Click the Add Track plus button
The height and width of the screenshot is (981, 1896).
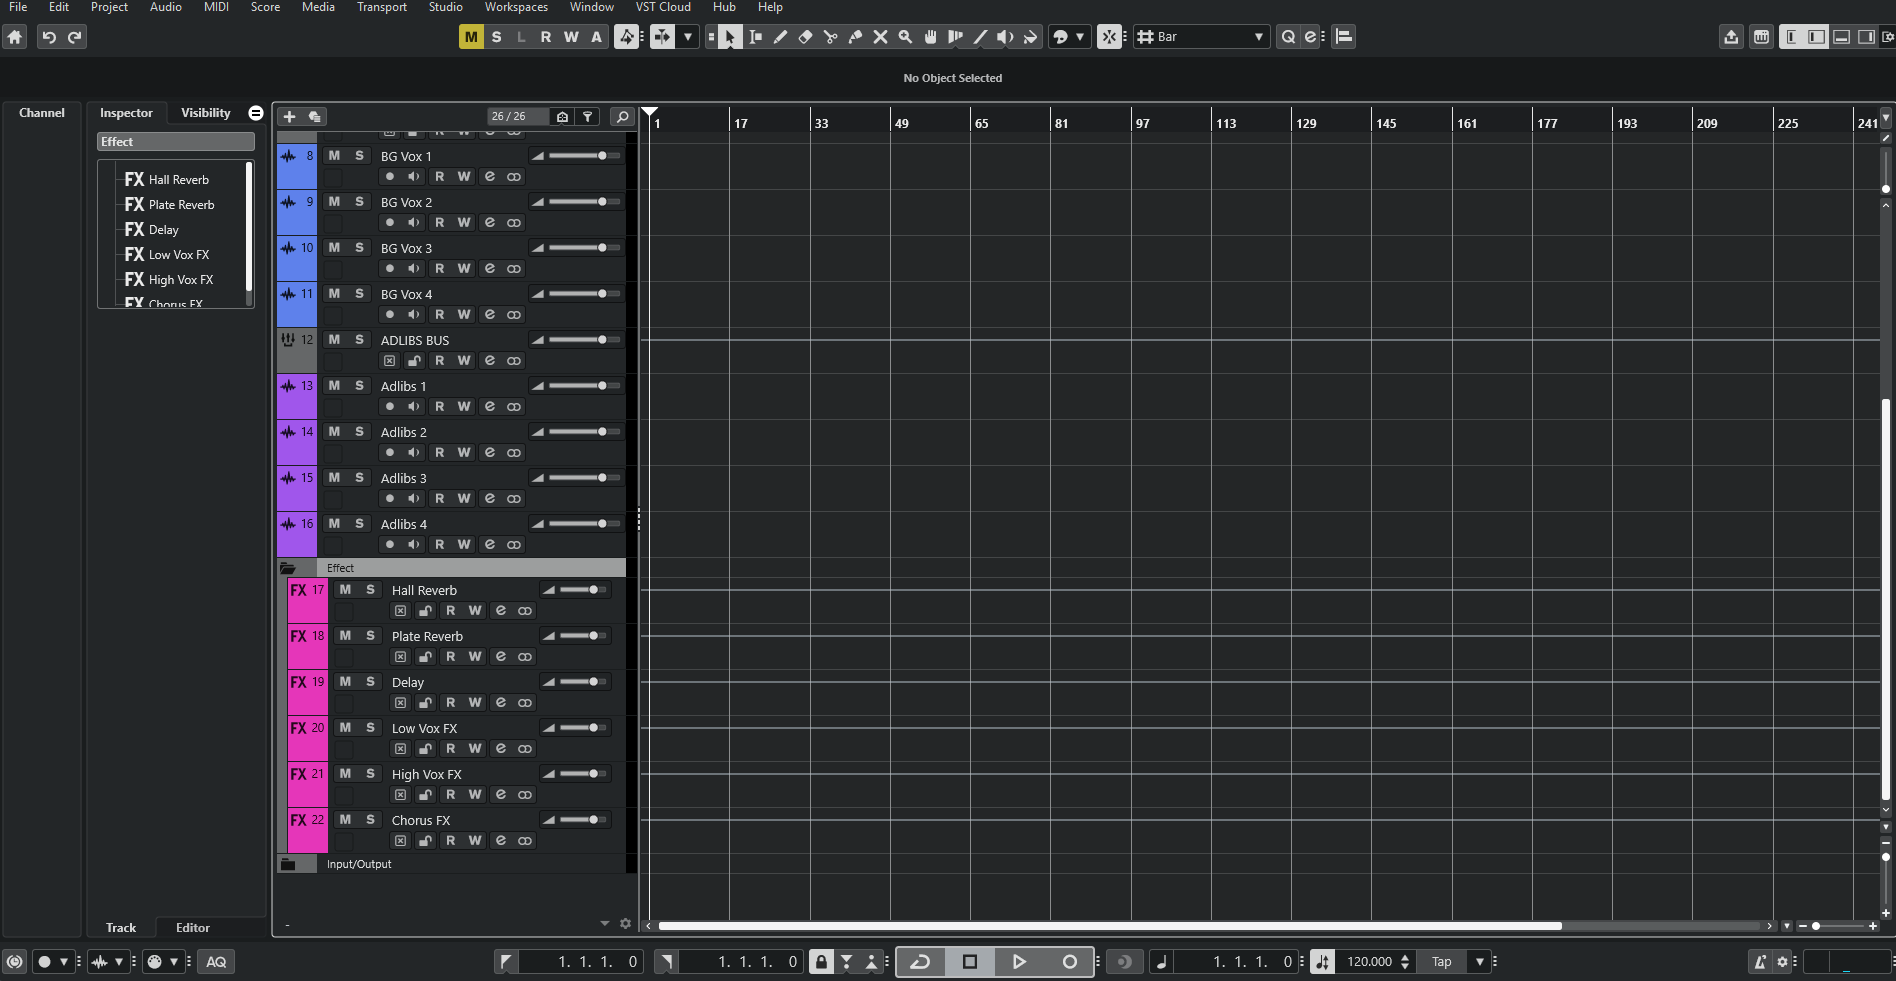point(288,116)
